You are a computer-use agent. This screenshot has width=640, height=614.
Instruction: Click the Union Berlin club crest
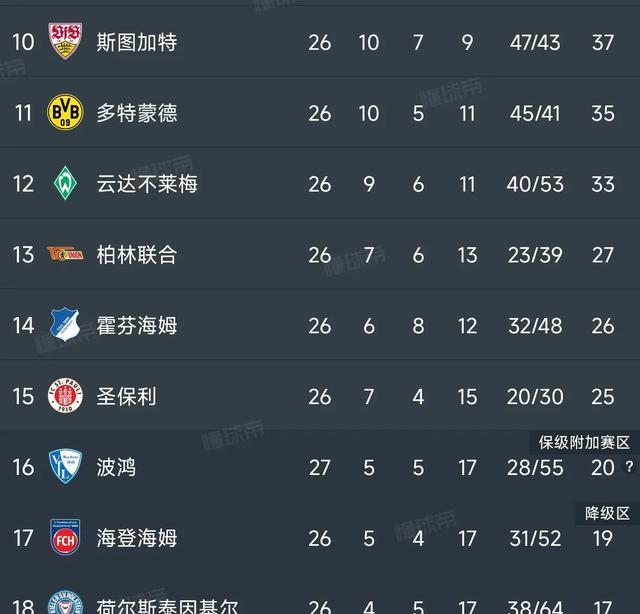(x=66, y=255)
